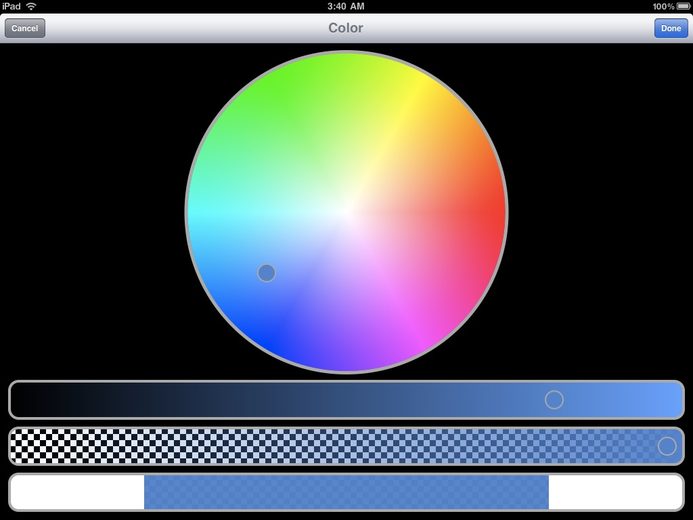Viewport: 693px width, 520px height.
Task: Click the hue-saturation color wheel
Action: coord(346,213)
